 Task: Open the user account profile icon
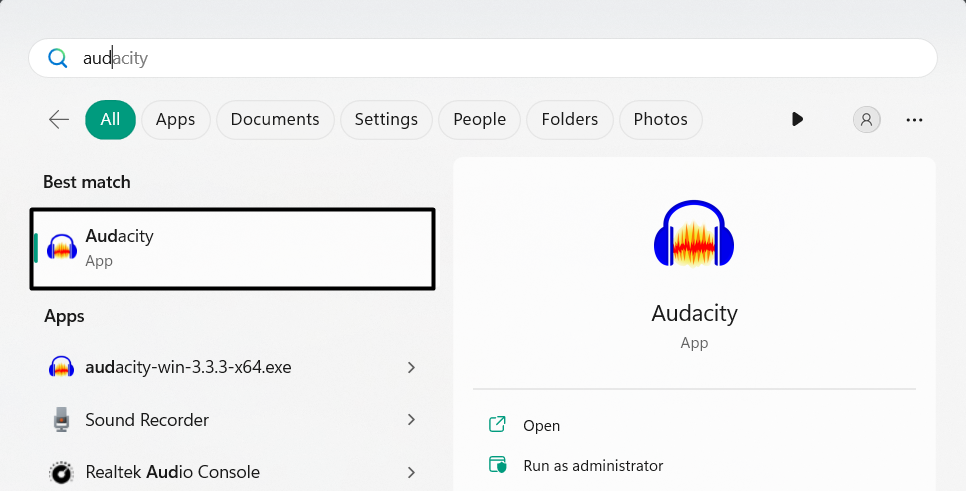pyautogui.click(x=866, y=120)
